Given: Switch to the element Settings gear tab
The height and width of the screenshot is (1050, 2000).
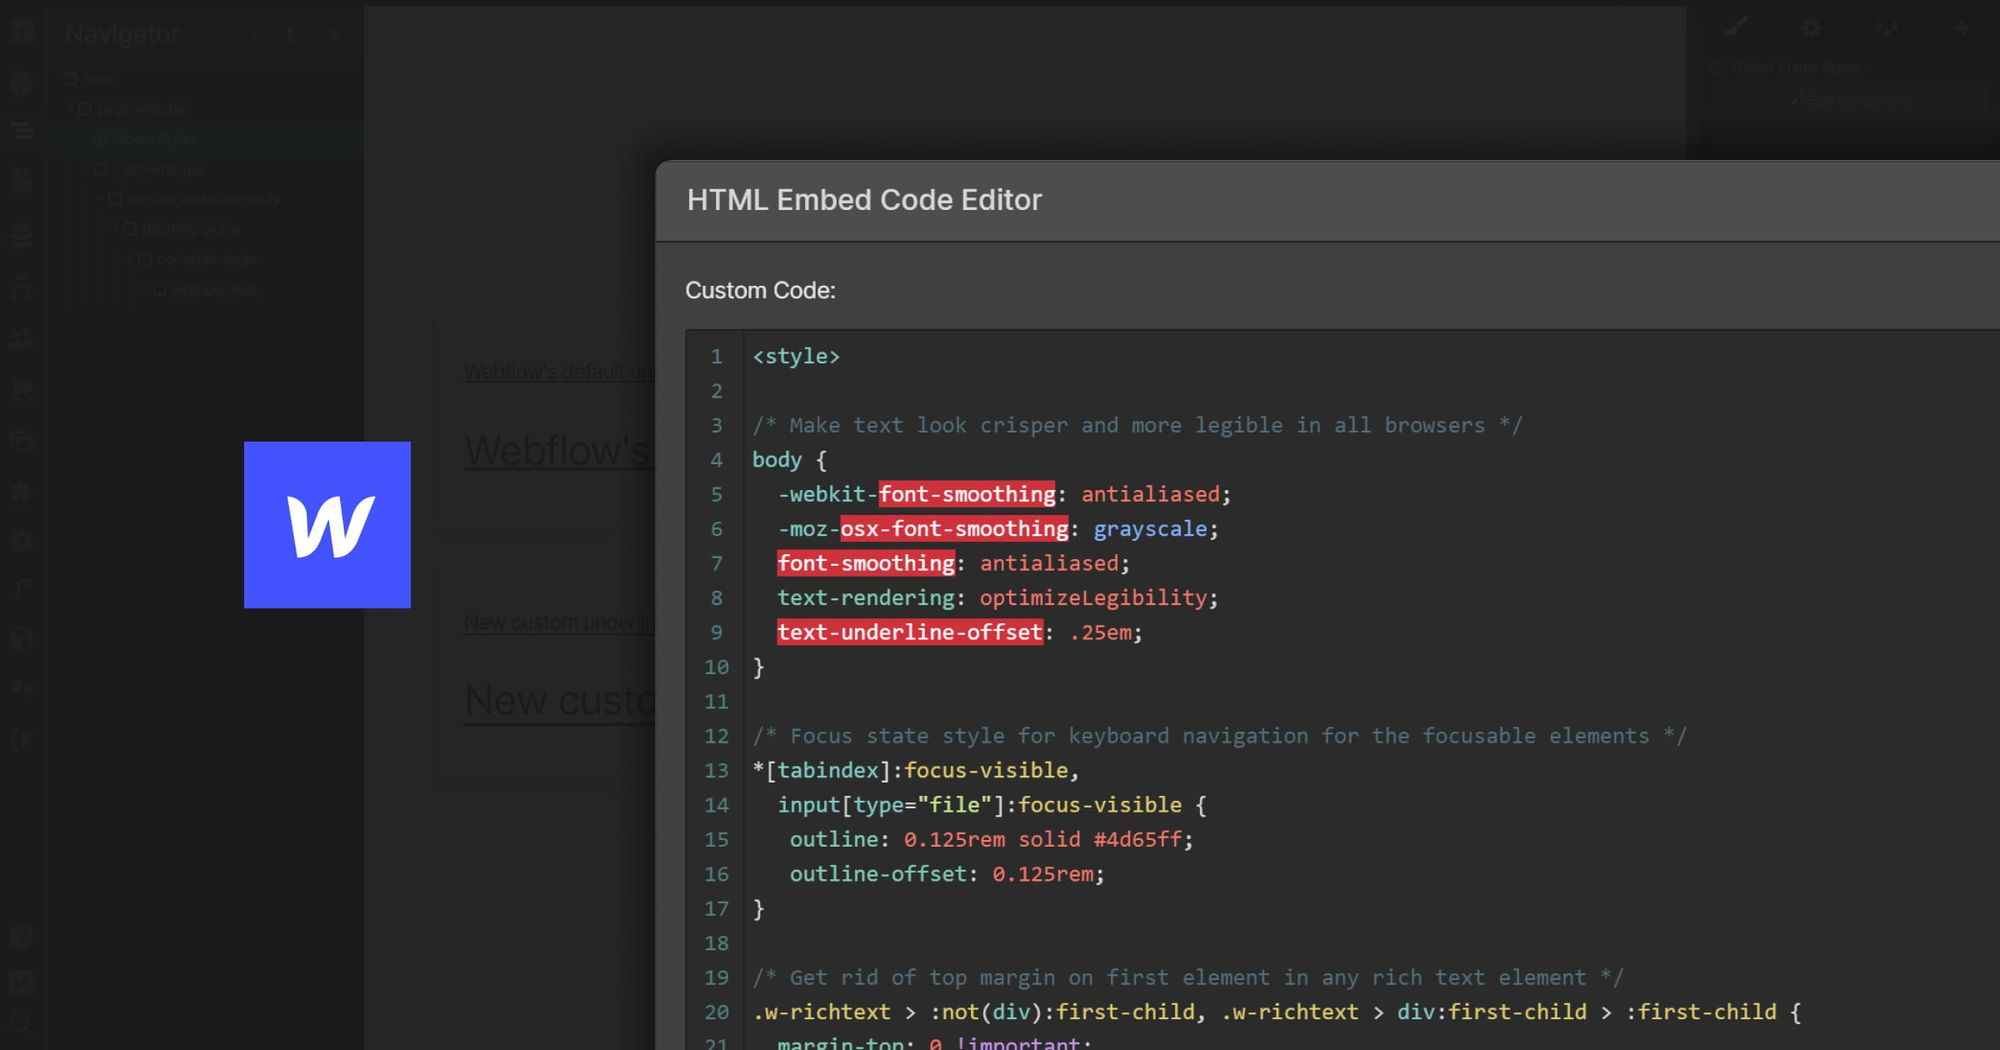Looking at the screenshot, I should click(1812, 27).
